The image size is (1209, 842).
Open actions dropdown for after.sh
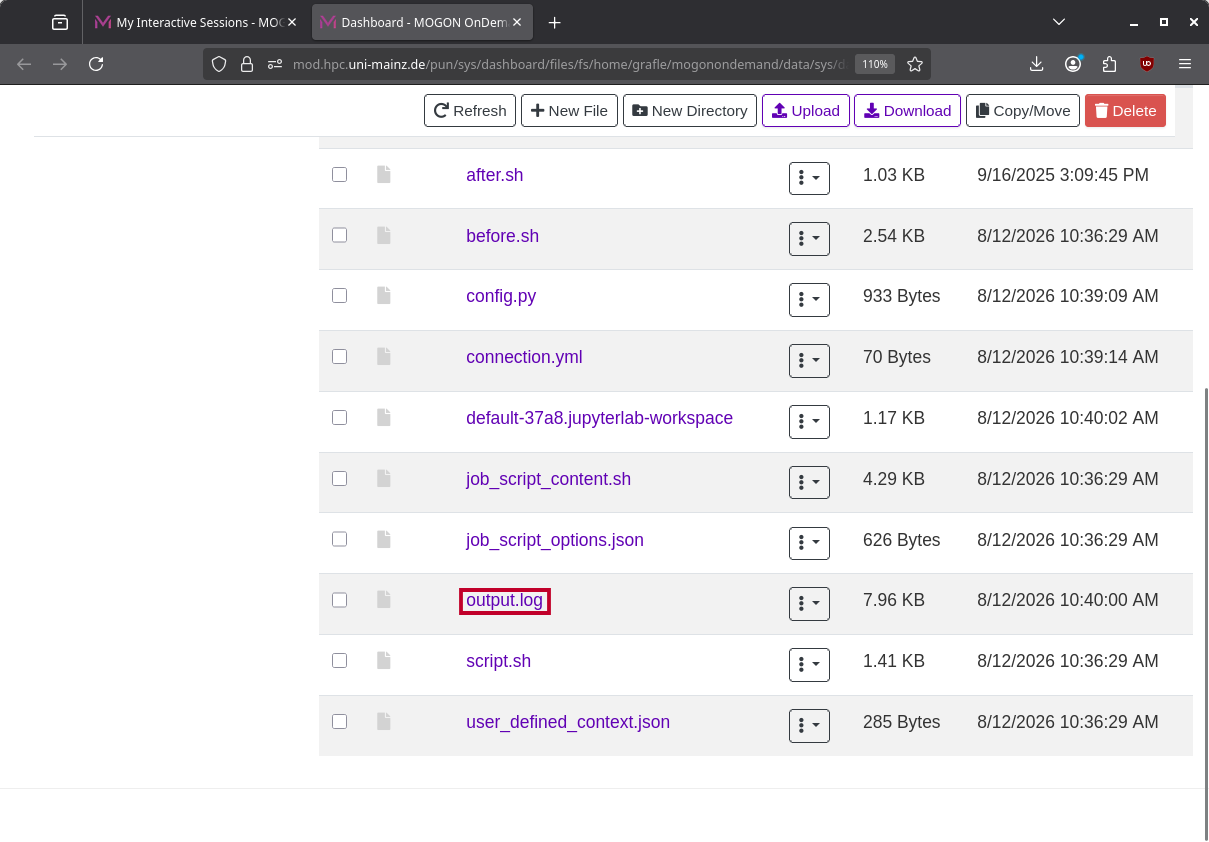pos(809,178)
